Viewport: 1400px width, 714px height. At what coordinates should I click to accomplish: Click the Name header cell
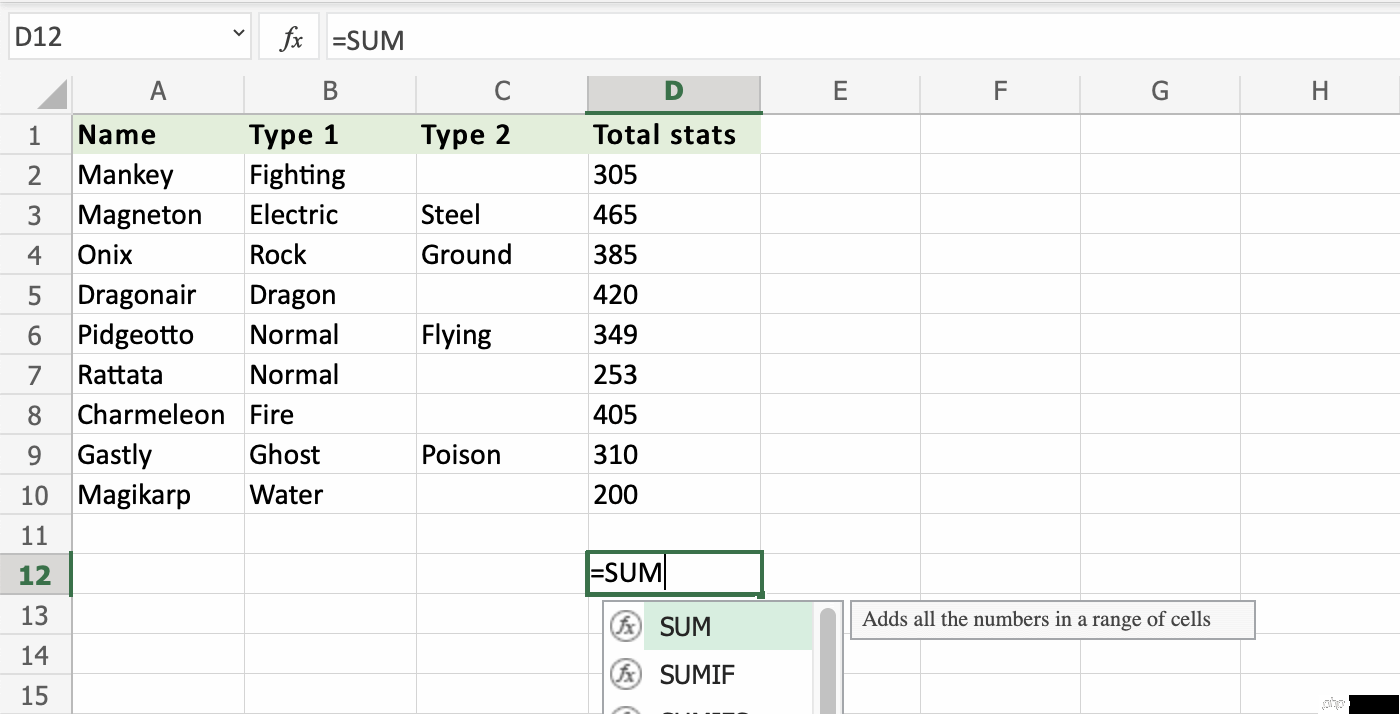[x=158, y=135]
